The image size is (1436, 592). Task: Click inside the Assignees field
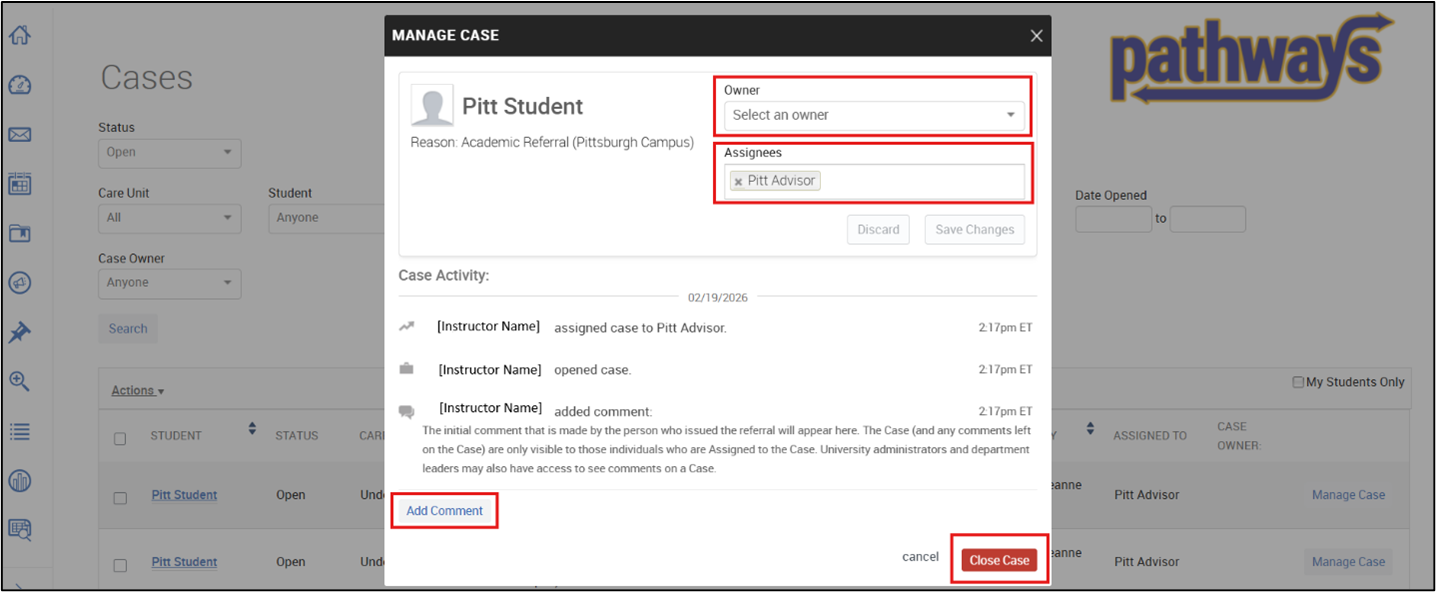pyautogui.click(x=875, y=181)
